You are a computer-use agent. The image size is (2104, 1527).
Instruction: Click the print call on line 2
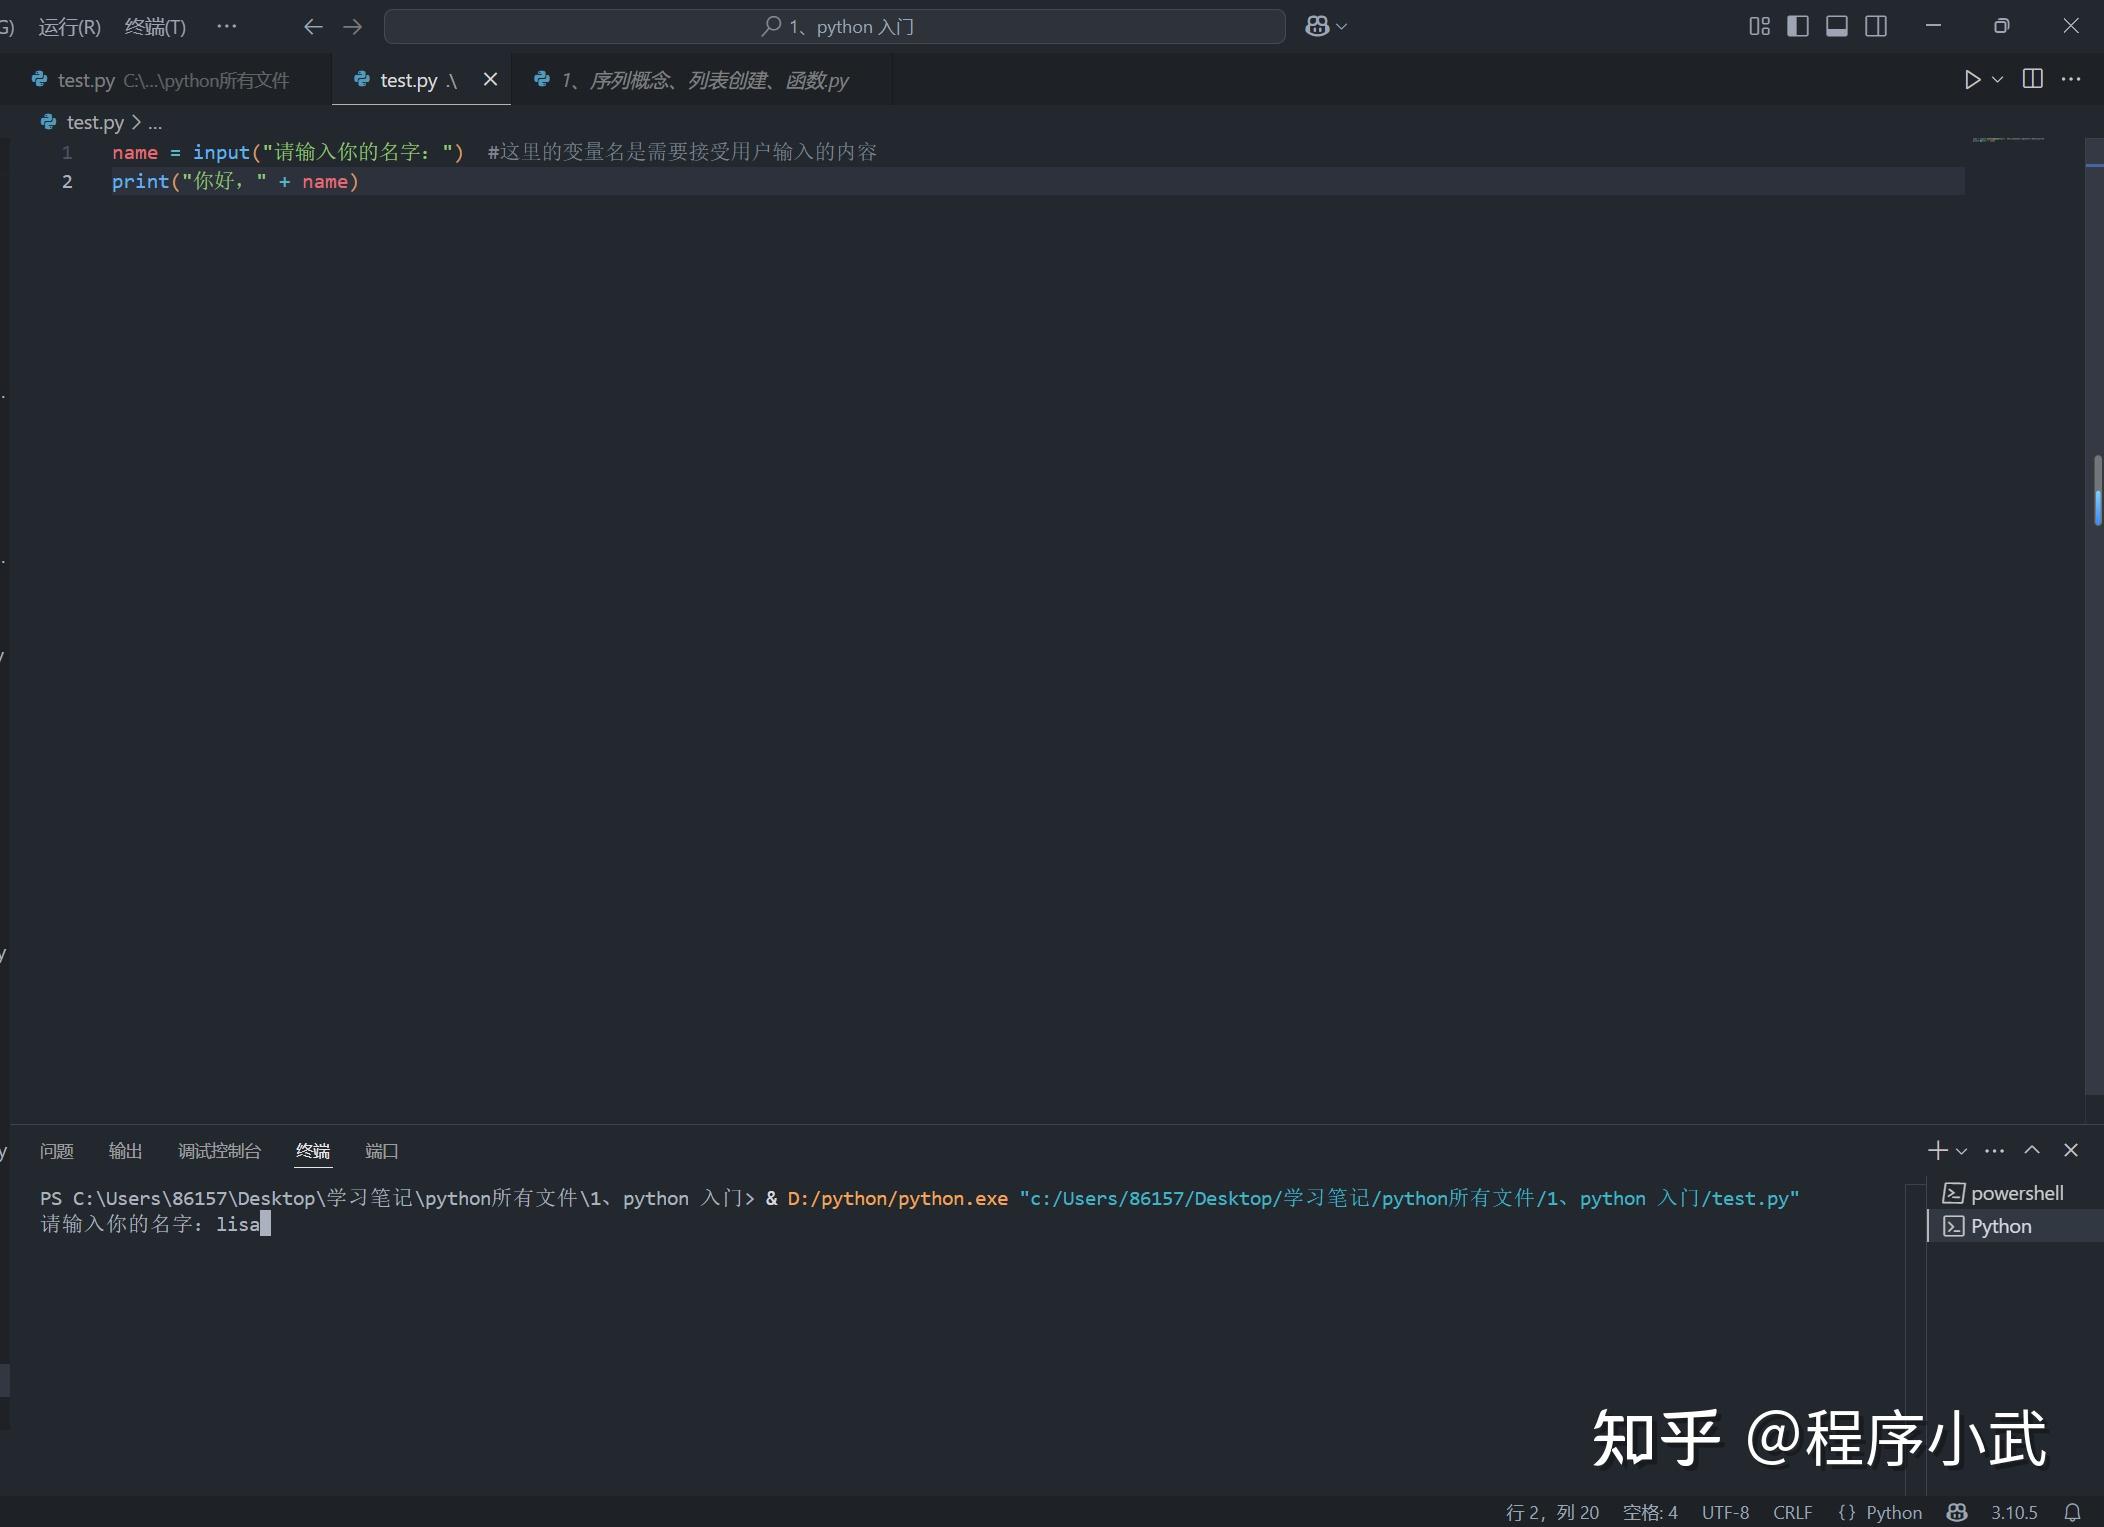(140, 181)
